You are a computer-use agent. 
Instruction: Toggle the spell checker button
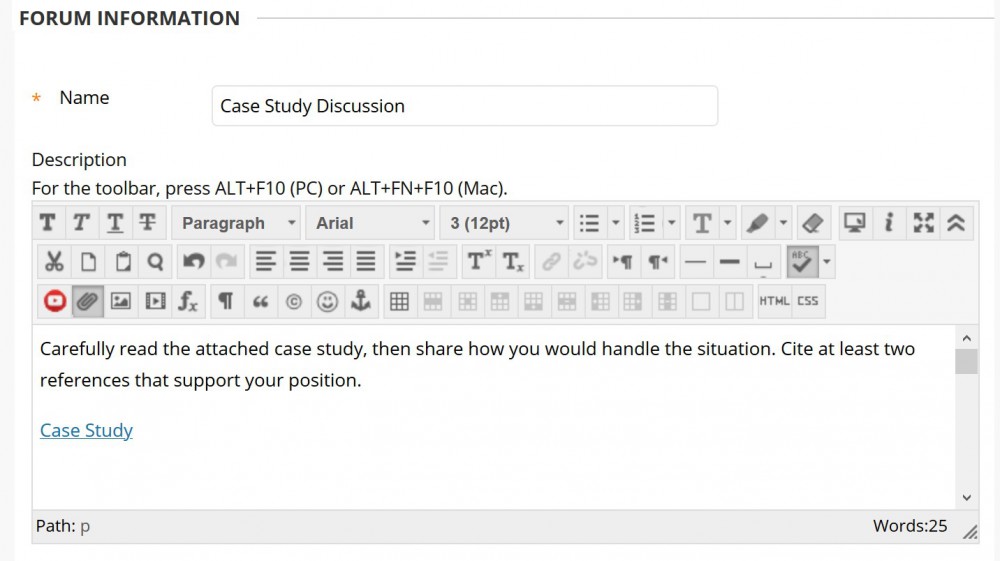coord(802,262)
